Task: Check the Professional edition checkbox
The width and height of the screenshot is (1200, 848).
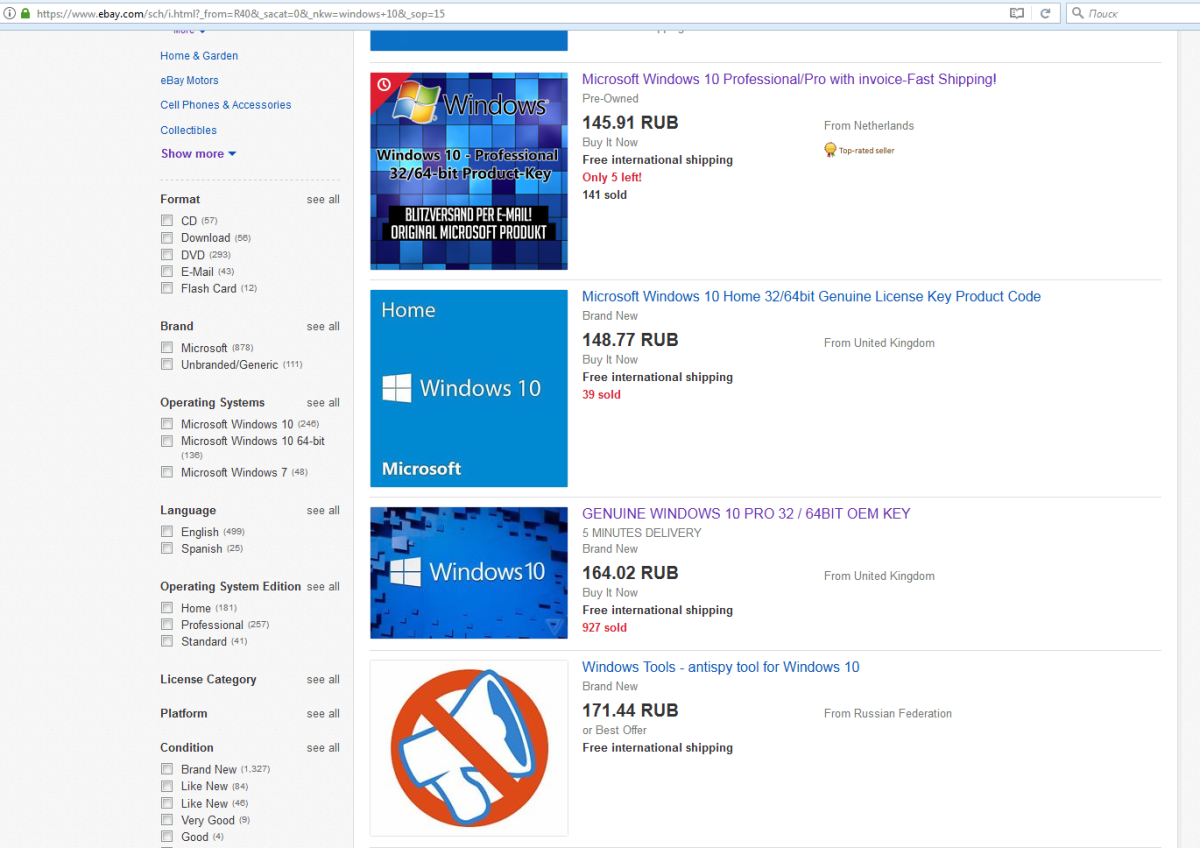Action: click(167, 624)
